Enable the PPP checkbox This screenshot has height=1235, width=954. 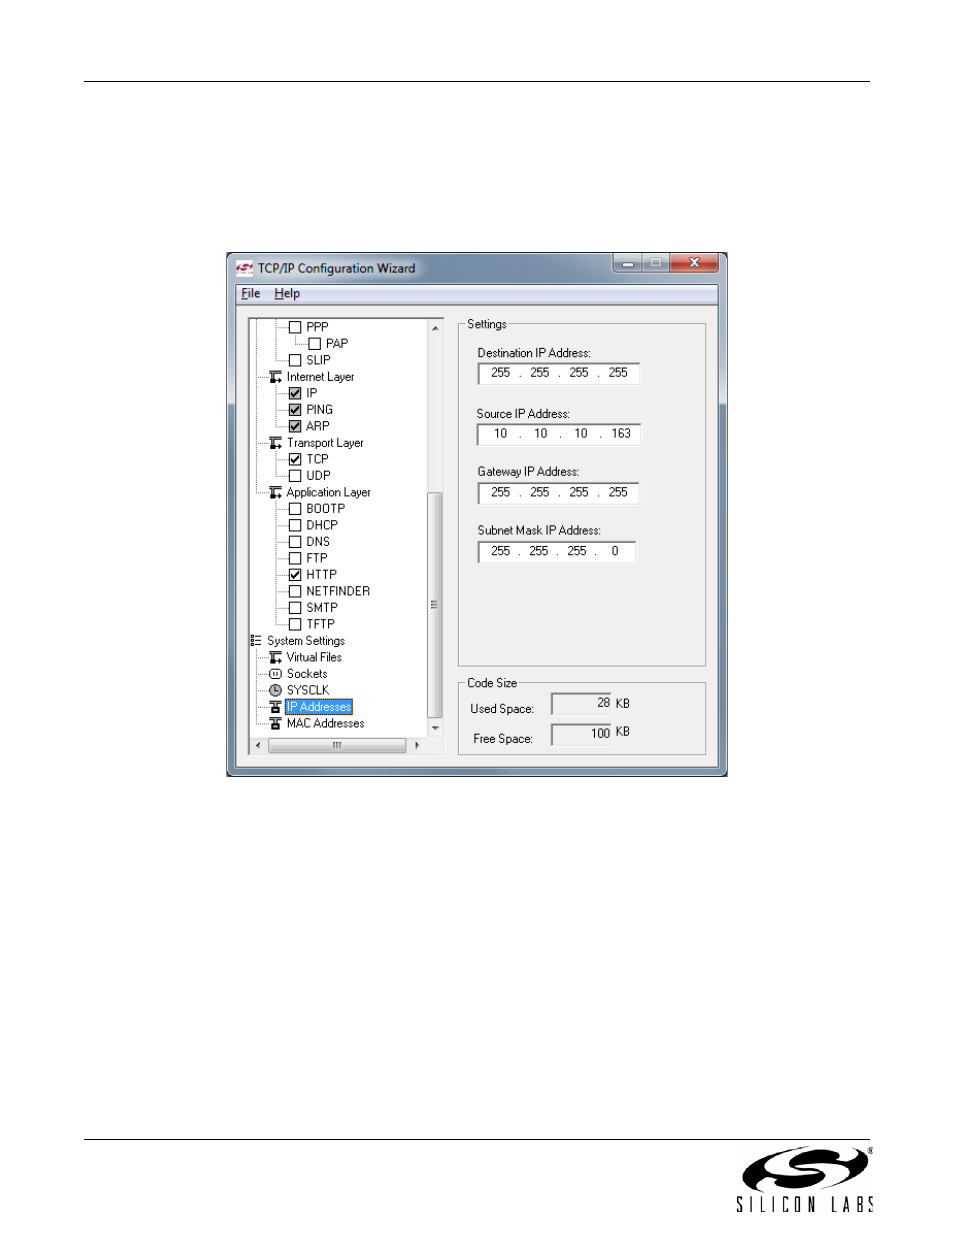point(295,327)
